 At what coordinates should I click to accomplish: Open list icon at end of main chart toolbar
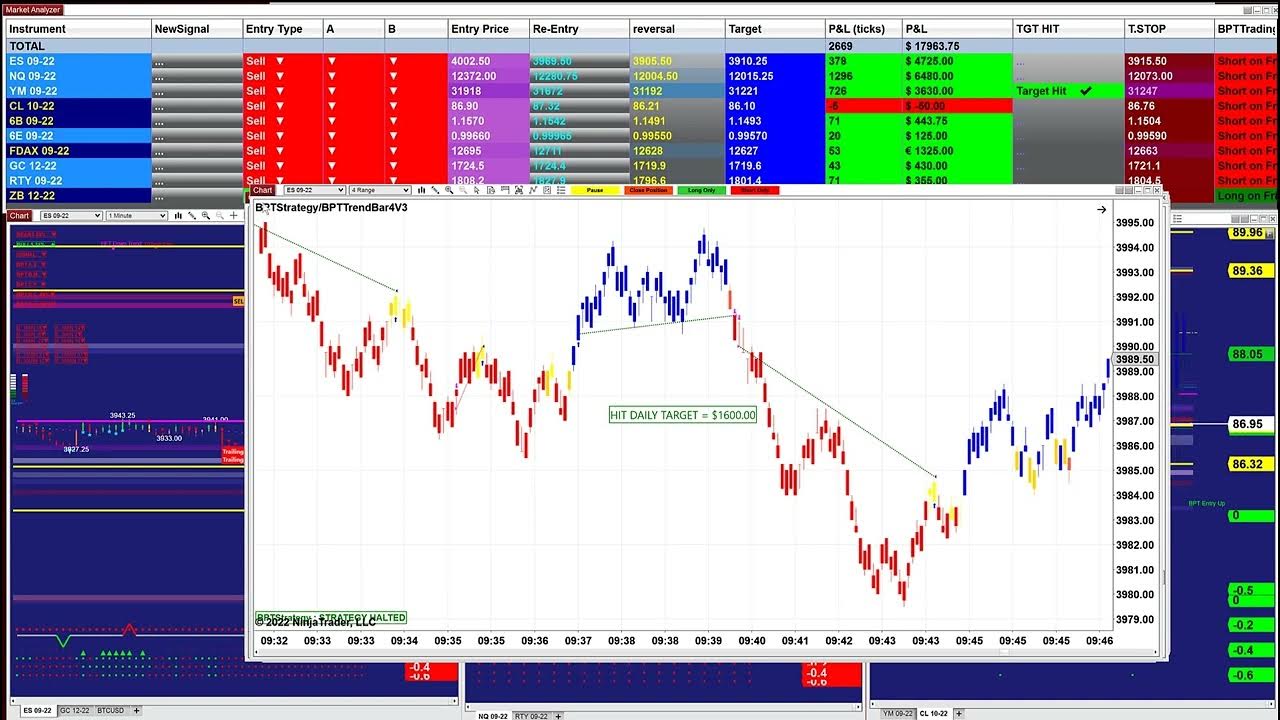click(561, 190)
